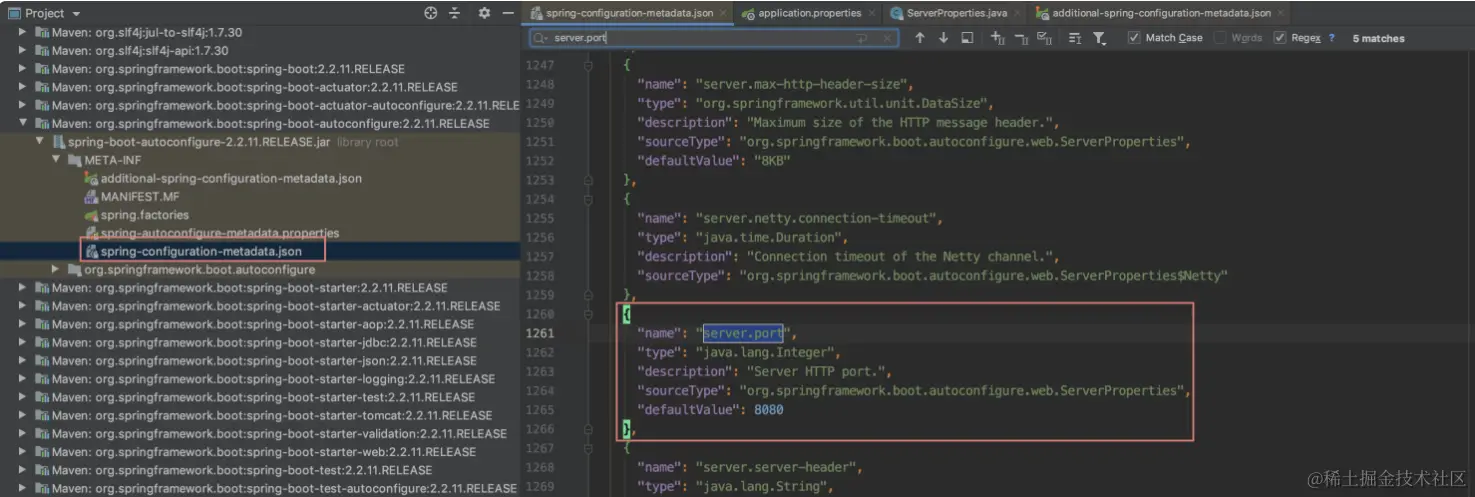The width and height of the screenshot is (1475, 497).
Task: Select all occurrences icon
Action: coord(1044,38)
